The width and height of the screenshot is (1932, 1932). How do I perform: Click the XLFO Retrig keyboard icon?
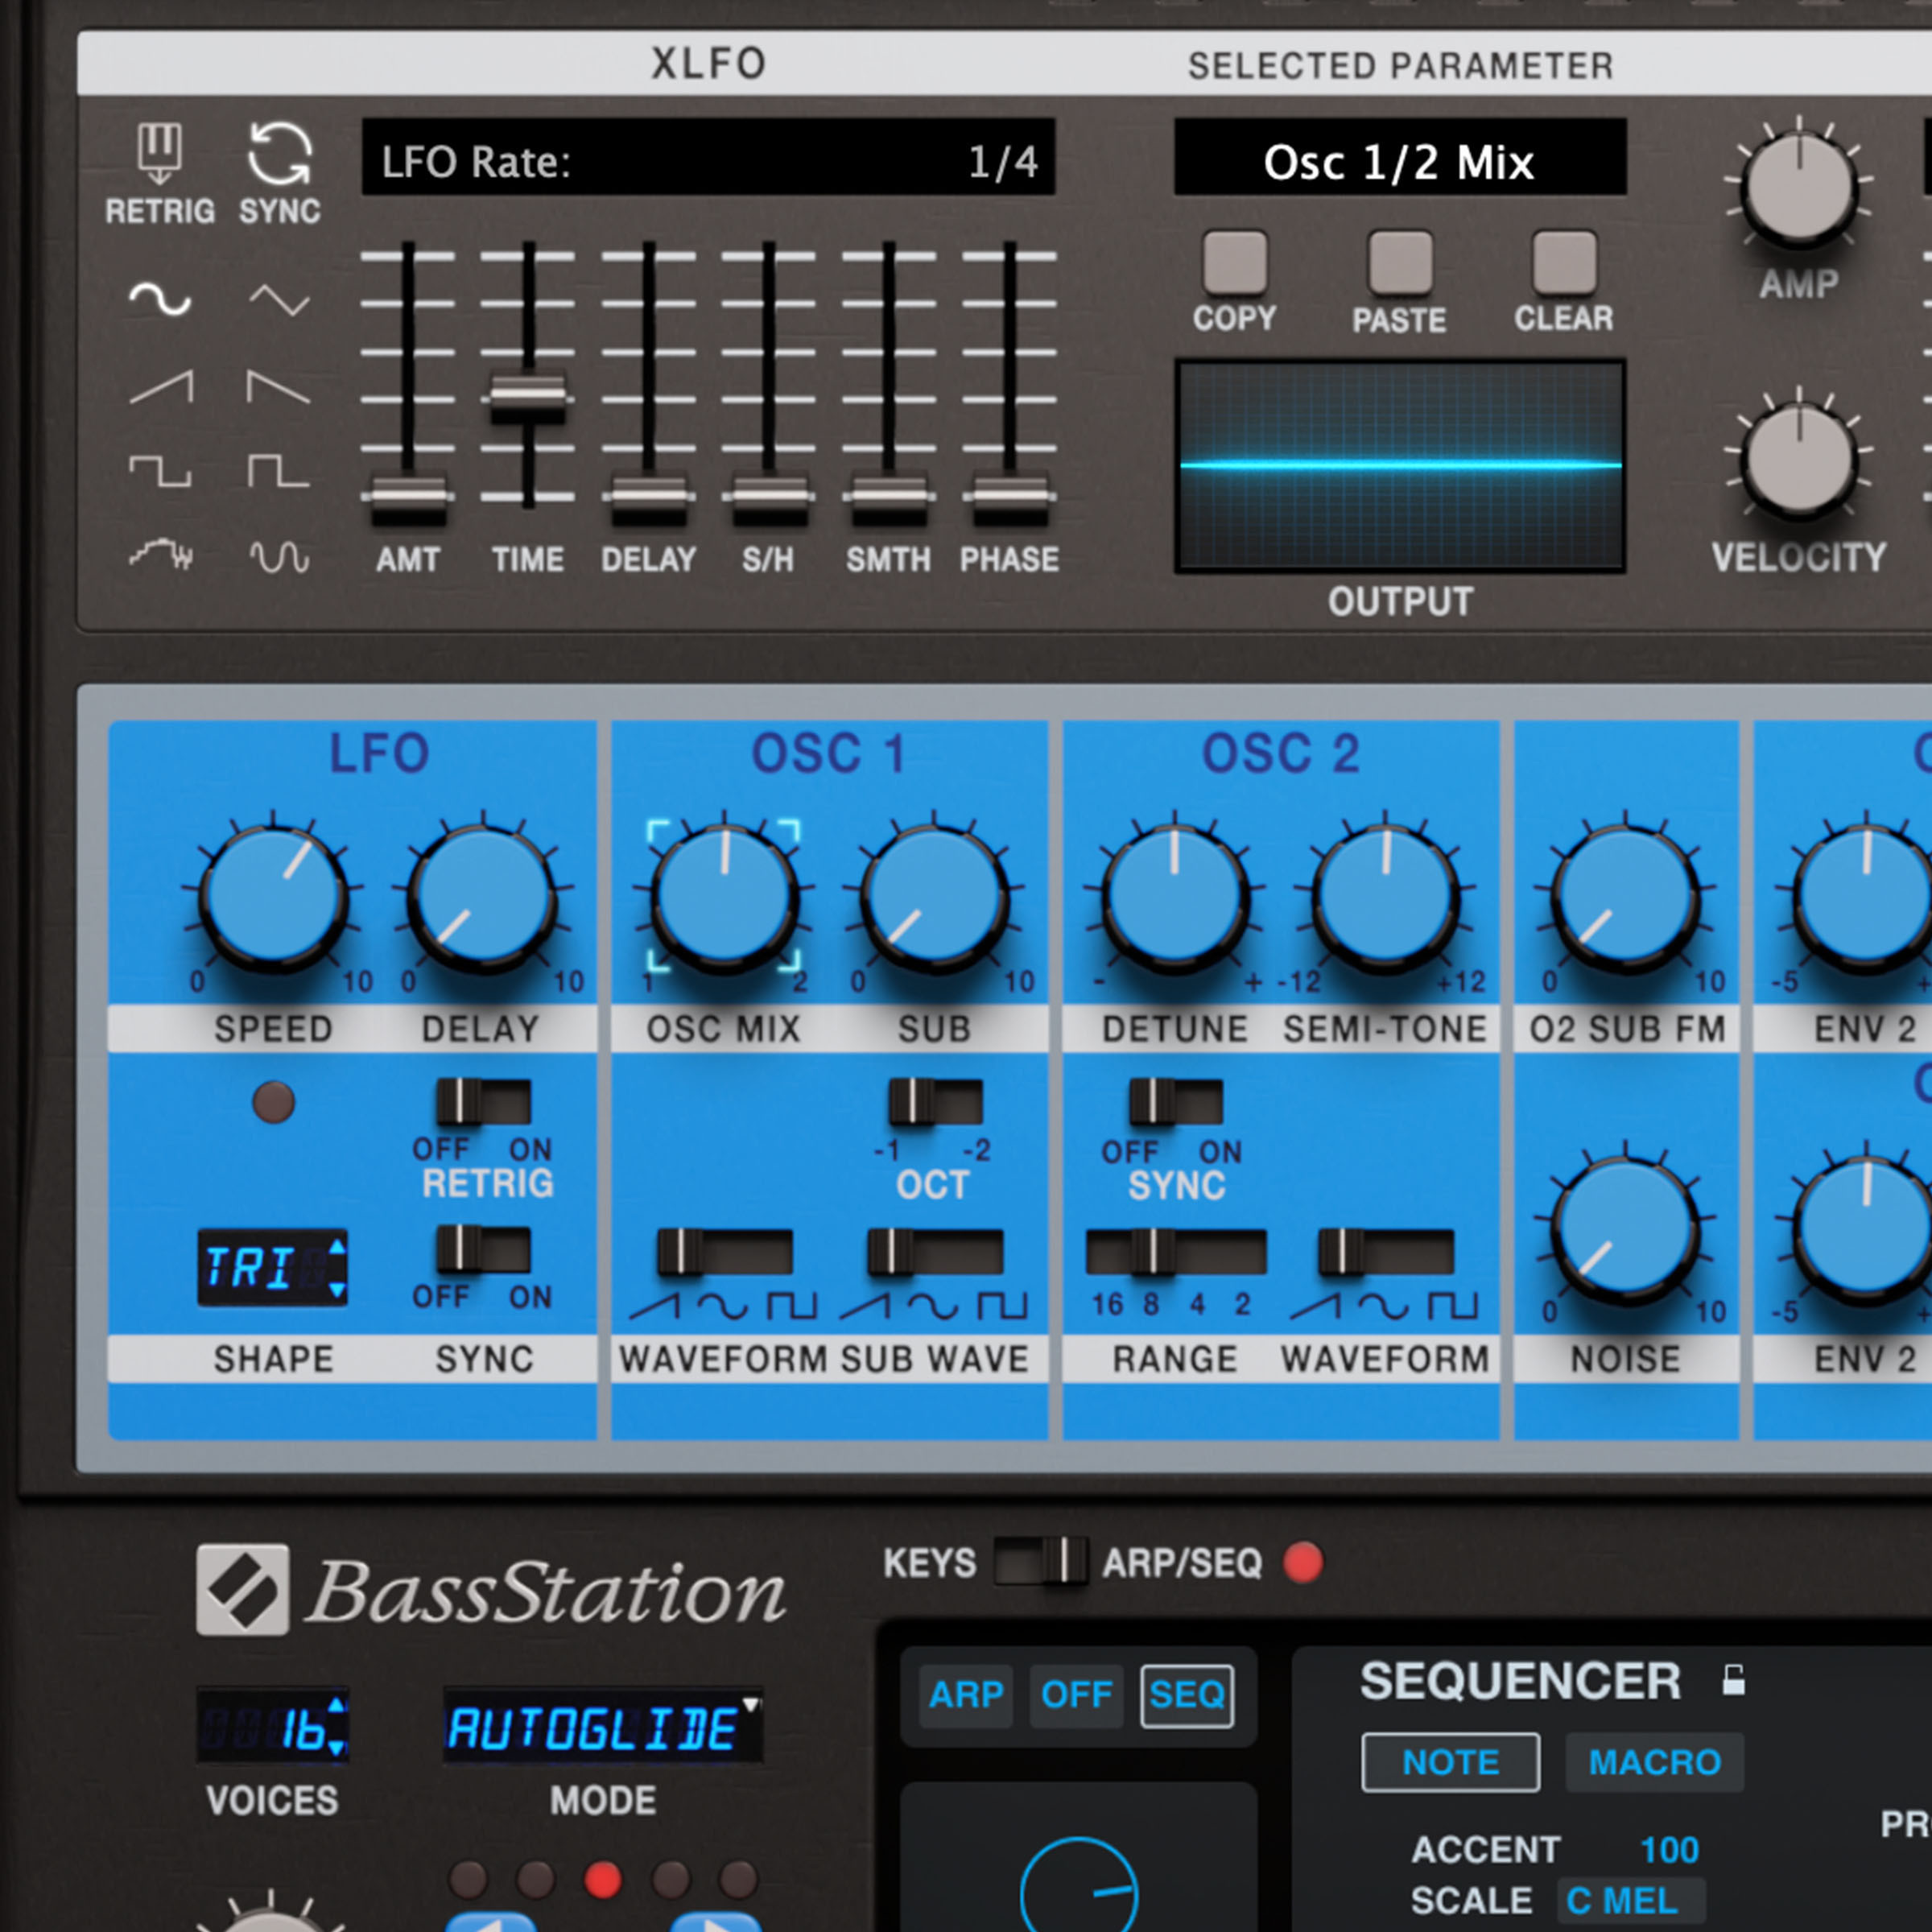[x=159, y=153]
